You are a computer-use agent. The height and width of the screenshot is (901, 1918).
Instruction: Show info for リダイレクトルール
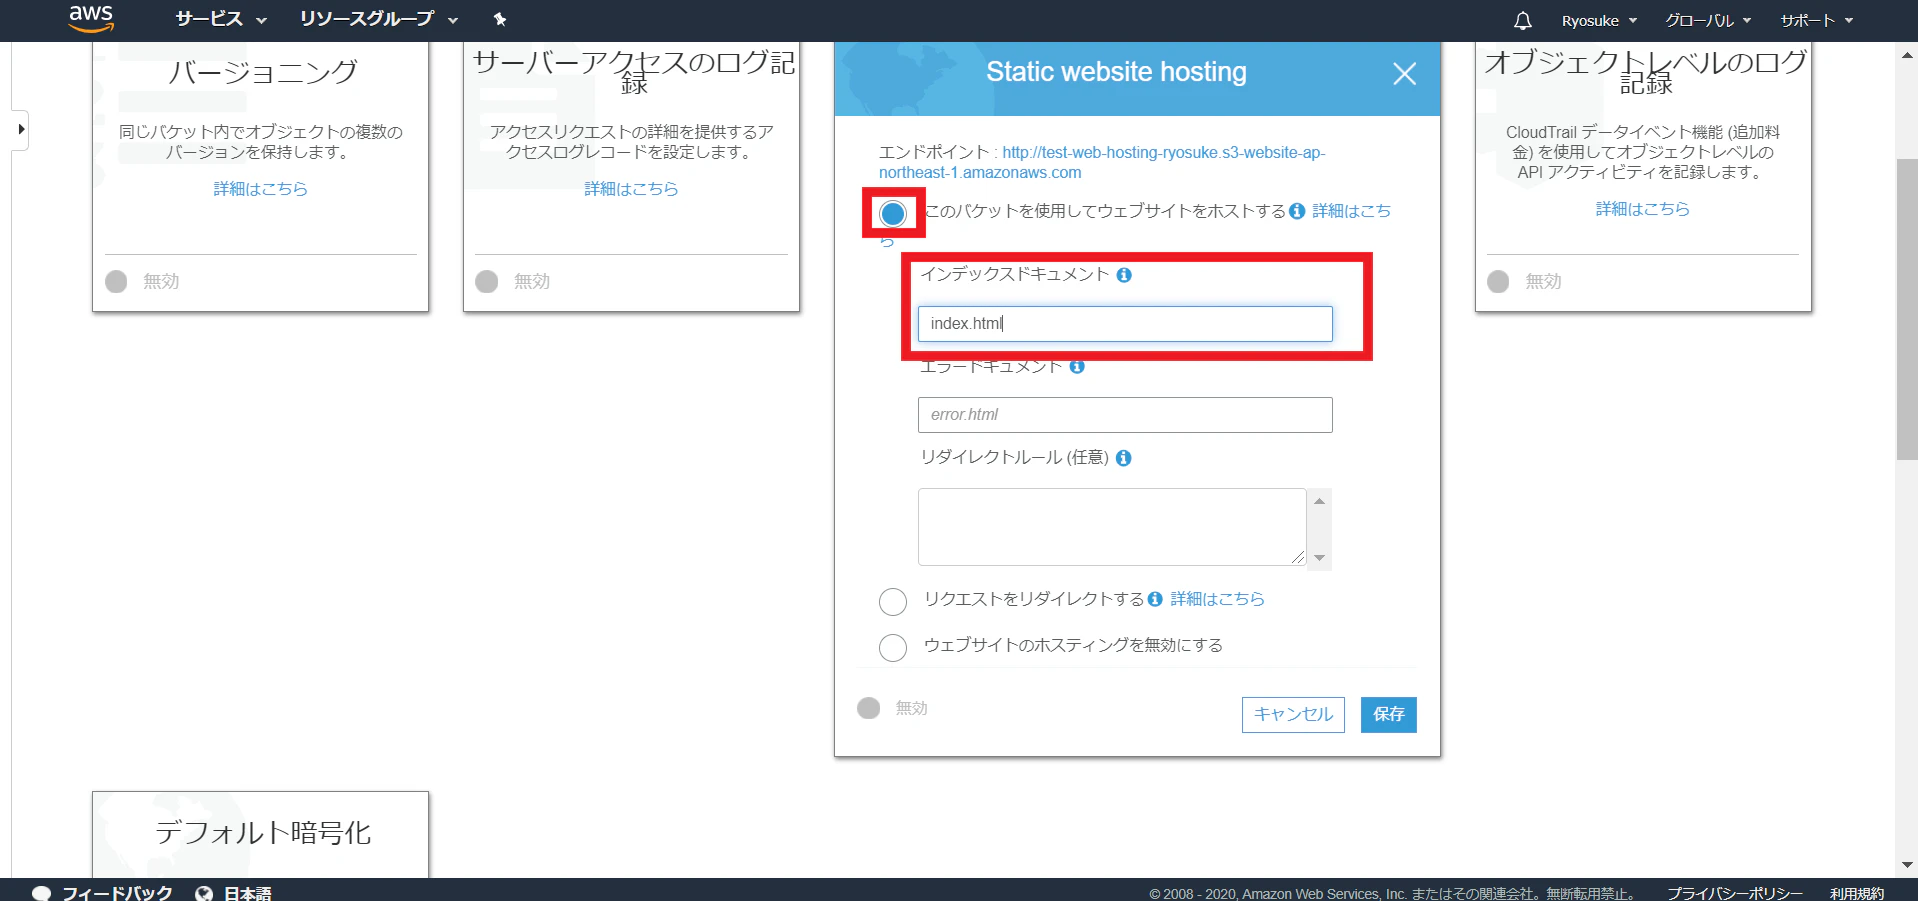point(1124,458)
